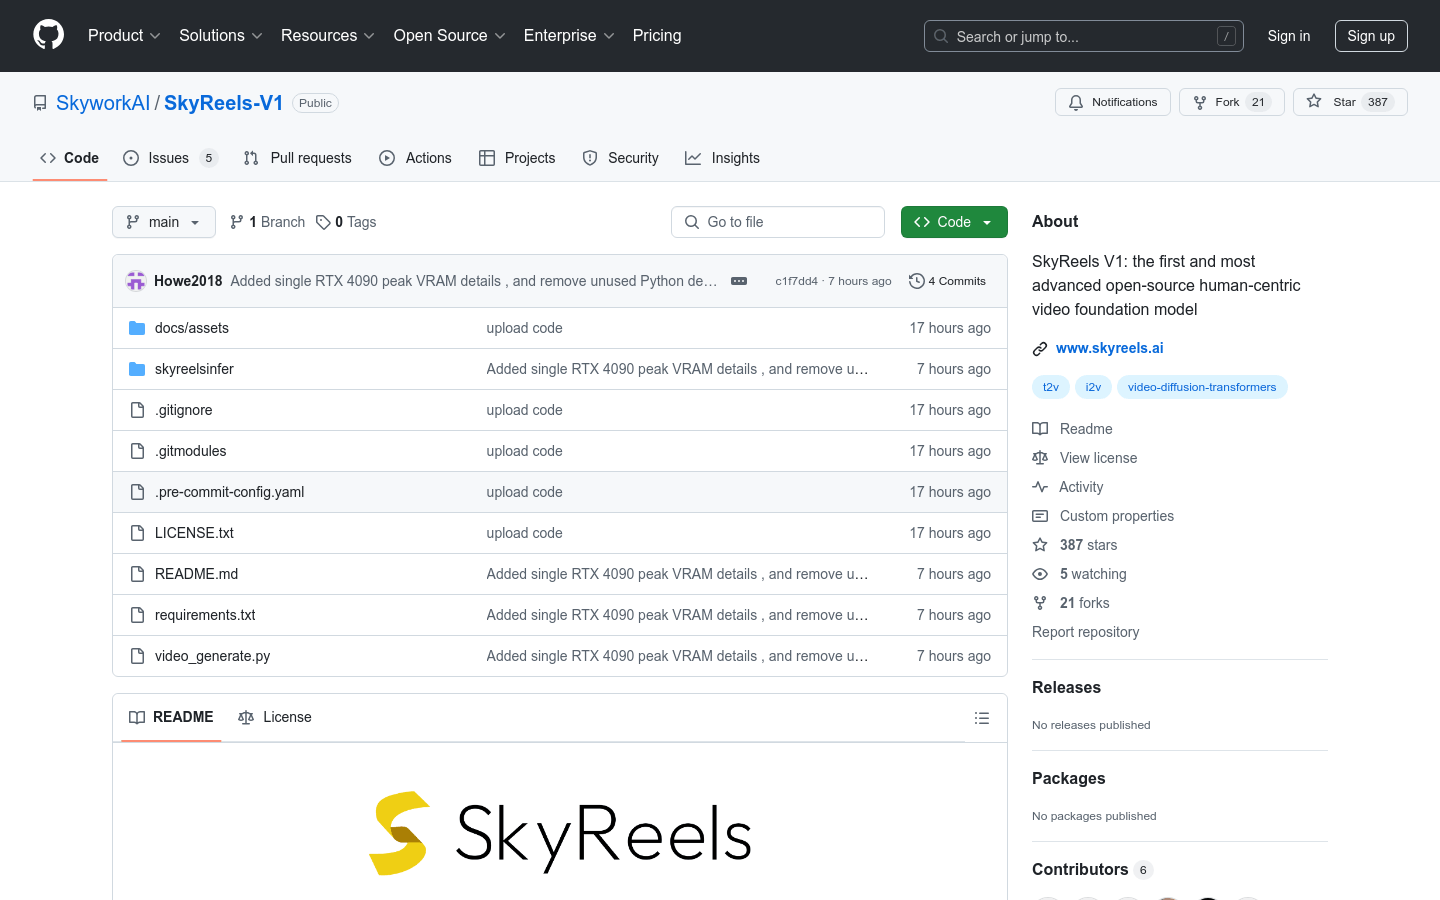
Task: View the 5 watching list
Action: (x=1079, y=574)
